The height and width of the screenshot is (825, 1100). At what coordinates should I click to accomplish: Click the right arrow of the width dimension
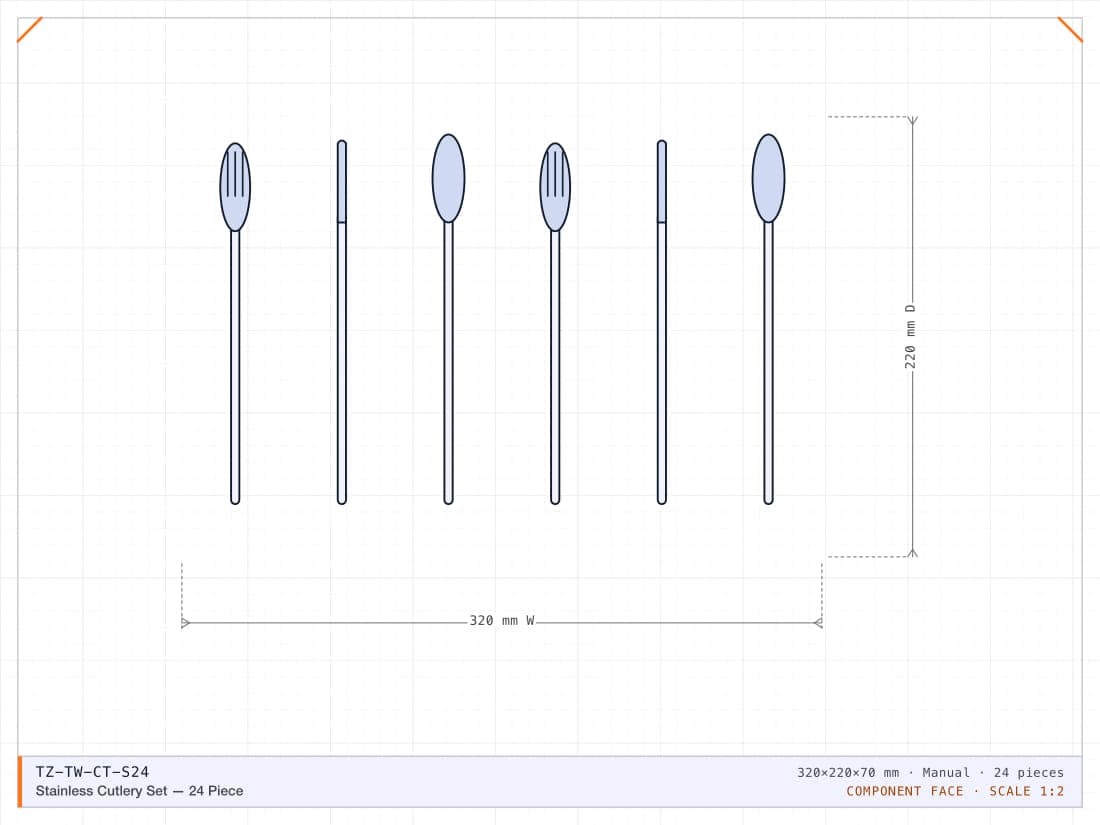(x=818, y=623)
